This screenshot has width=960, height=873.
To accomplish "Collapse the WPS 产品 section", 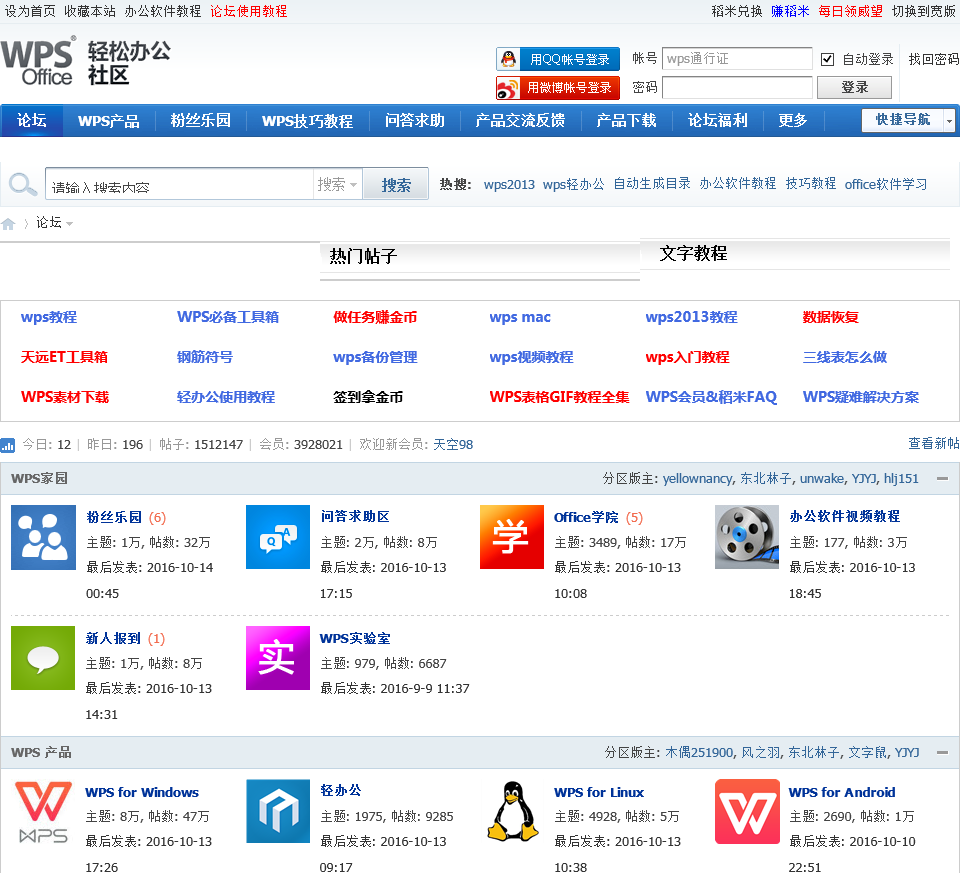I will pyautogui.click(x=942, y=753).
